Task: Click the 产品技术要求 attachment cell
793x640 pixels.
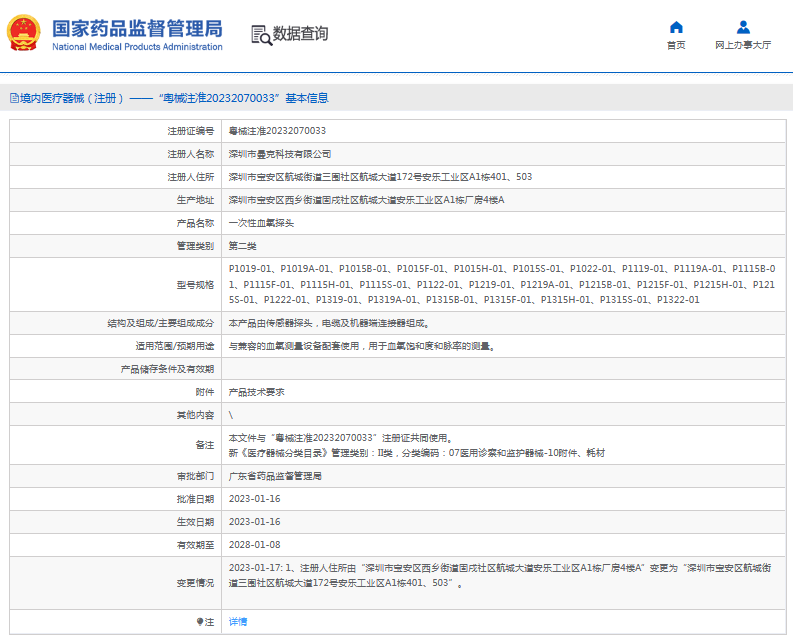Action: click(256, 392)
